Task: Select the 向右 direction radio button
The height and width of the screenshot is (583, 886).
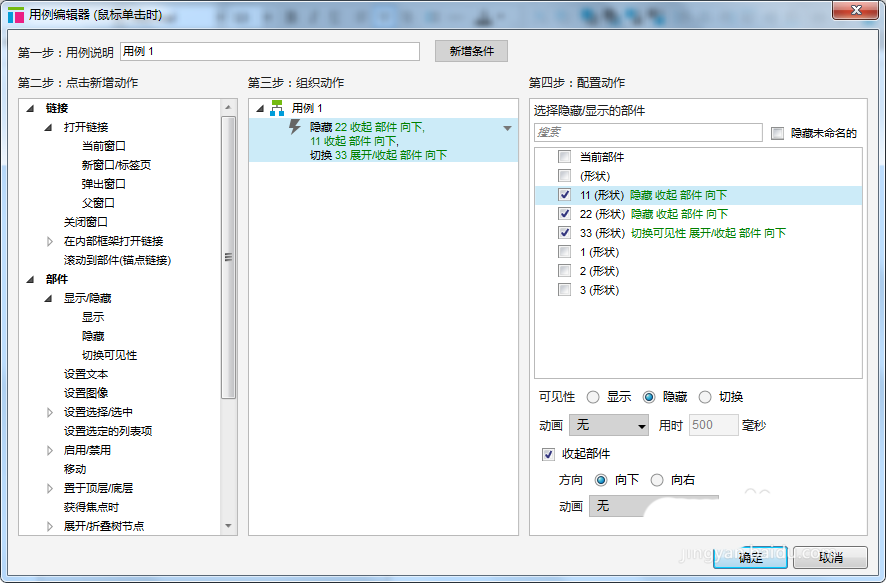Action: (657, 480)
